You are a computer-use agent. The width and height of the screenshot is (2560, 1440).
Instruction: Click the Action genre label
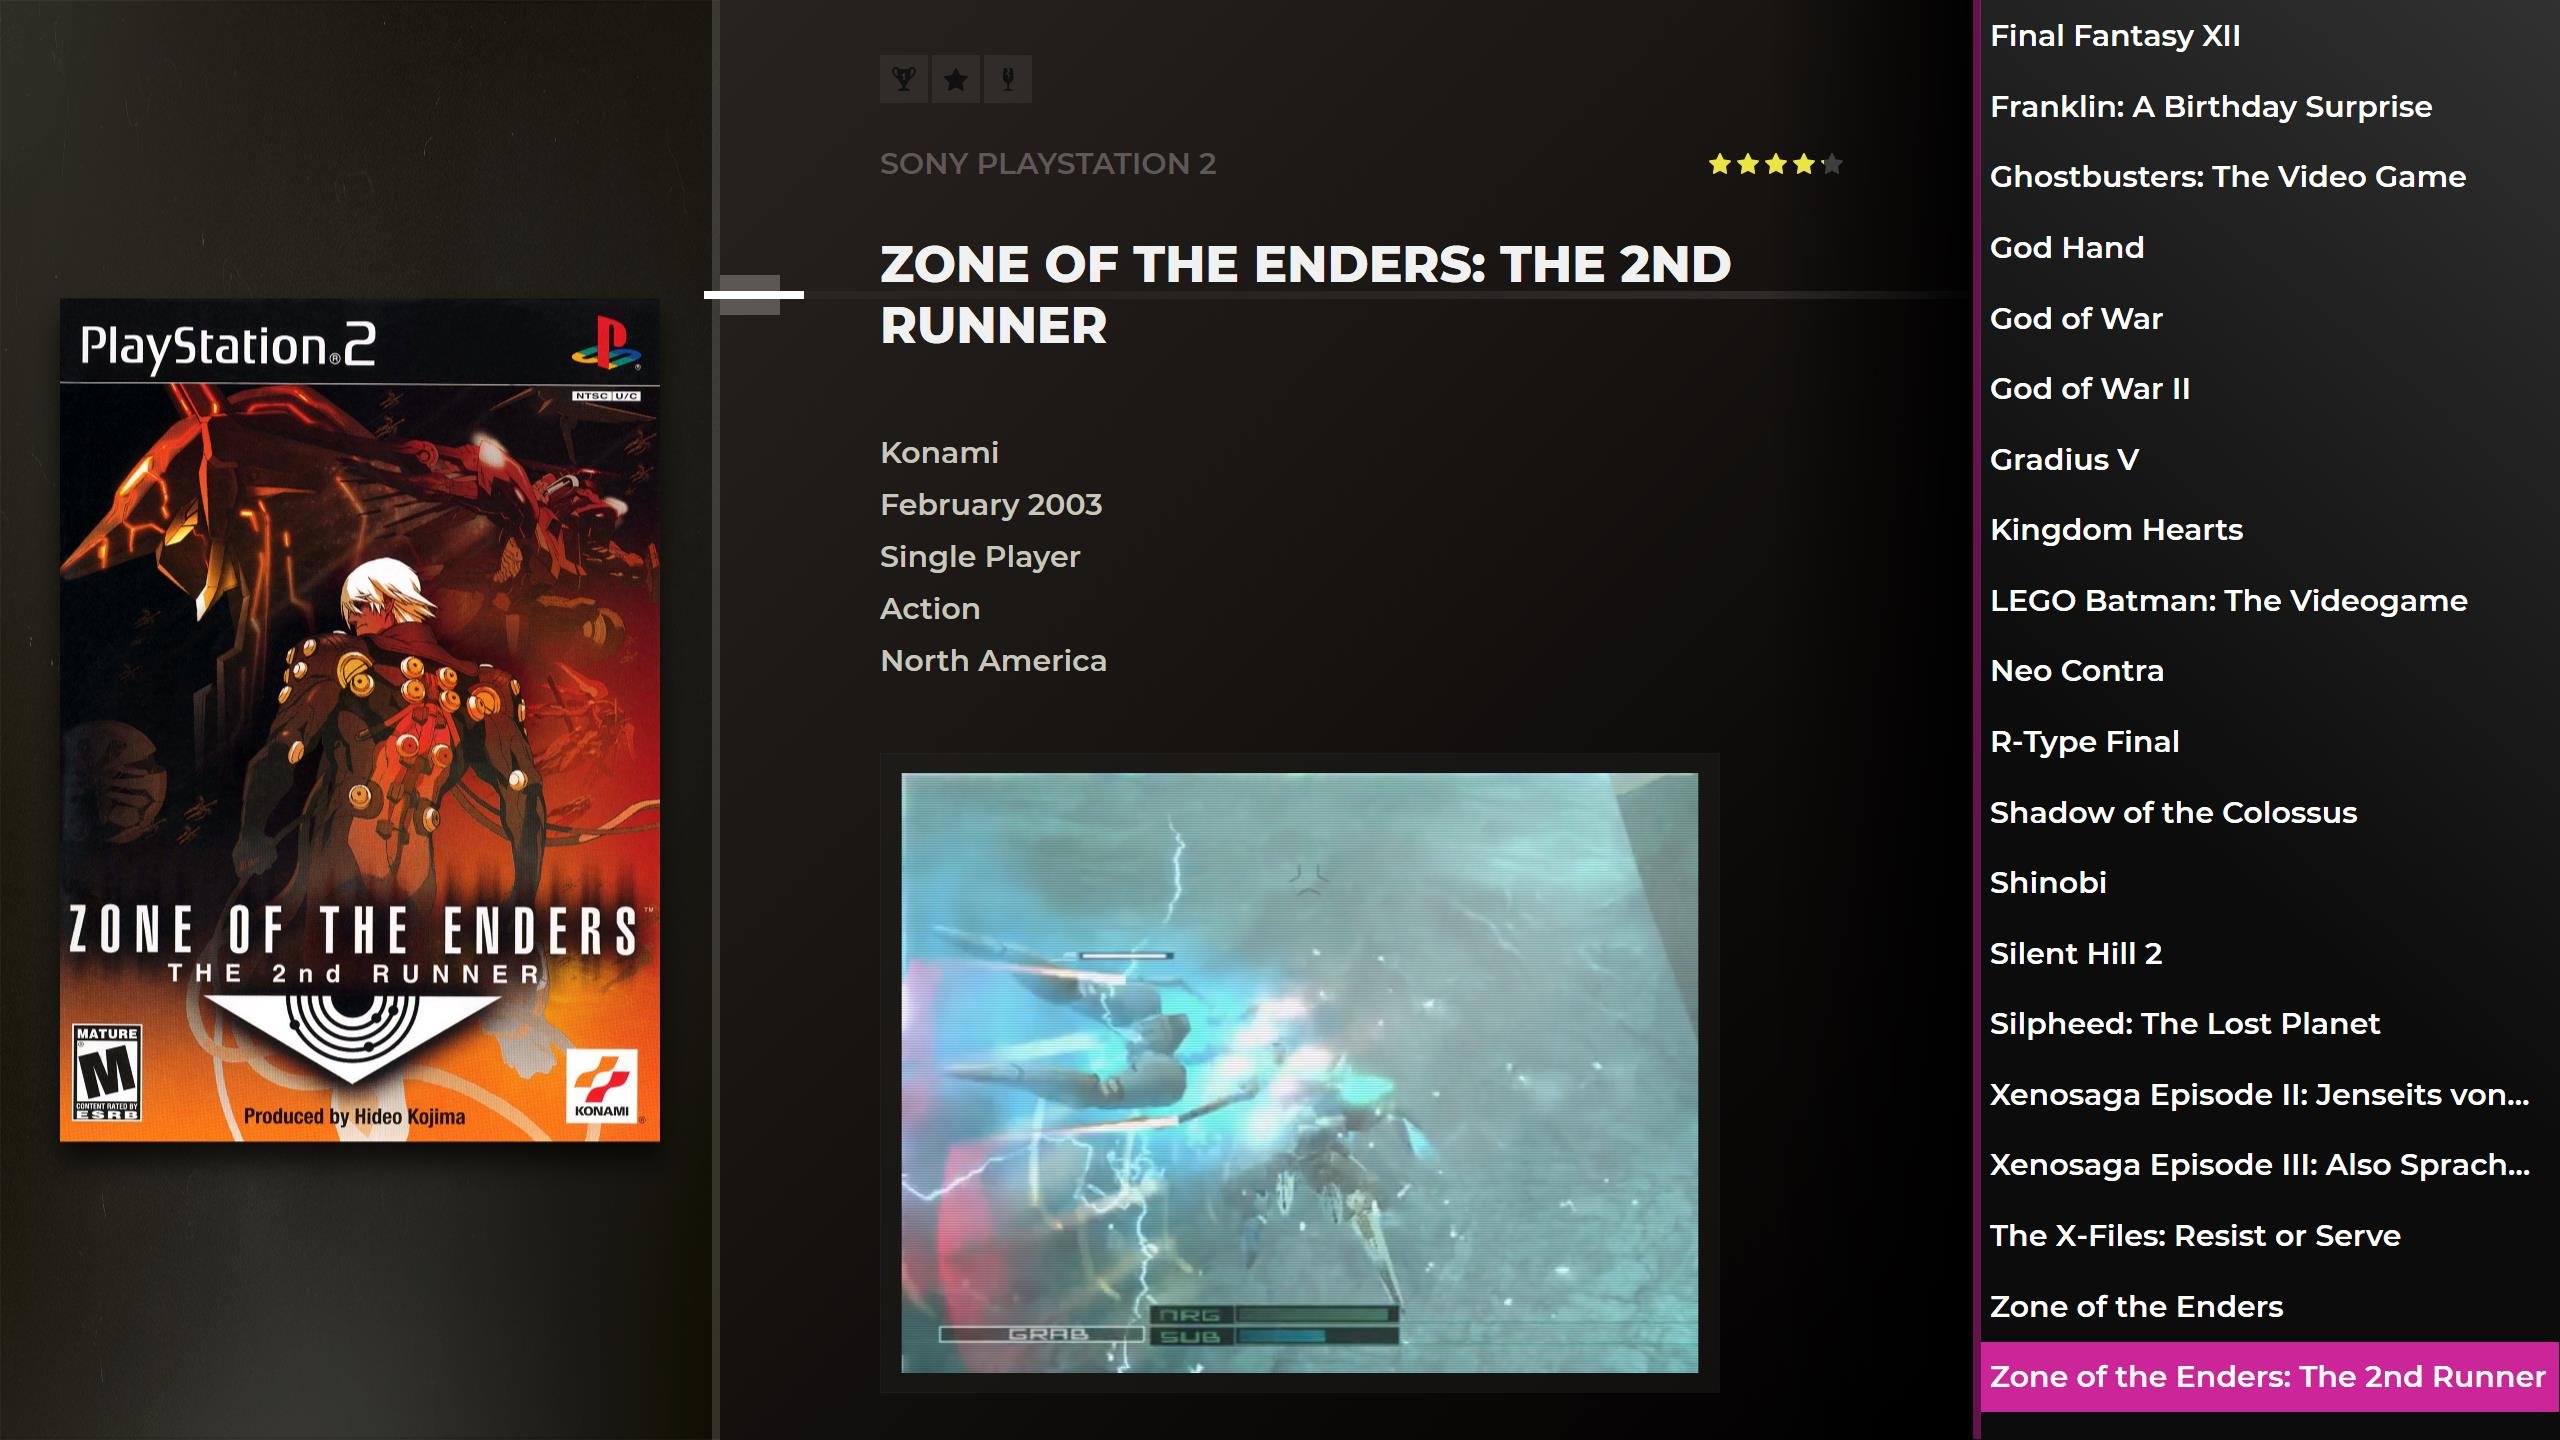coord(930,609)
